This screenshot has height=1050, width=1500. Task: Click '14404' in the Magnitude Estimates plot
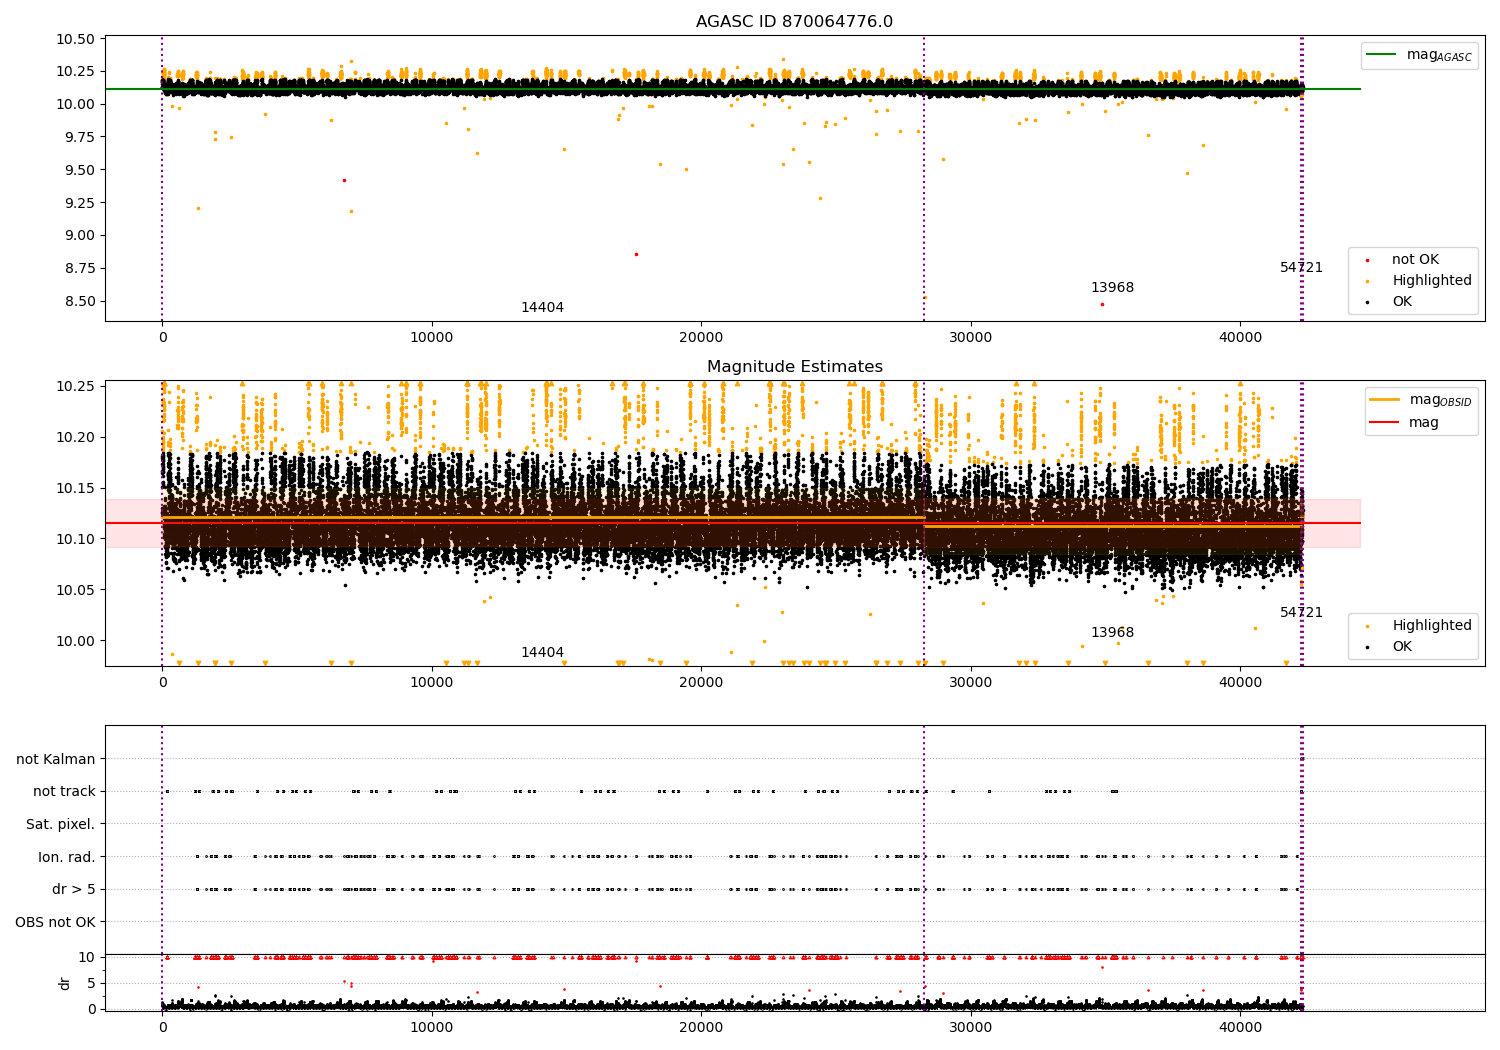(x=542, y=653)
